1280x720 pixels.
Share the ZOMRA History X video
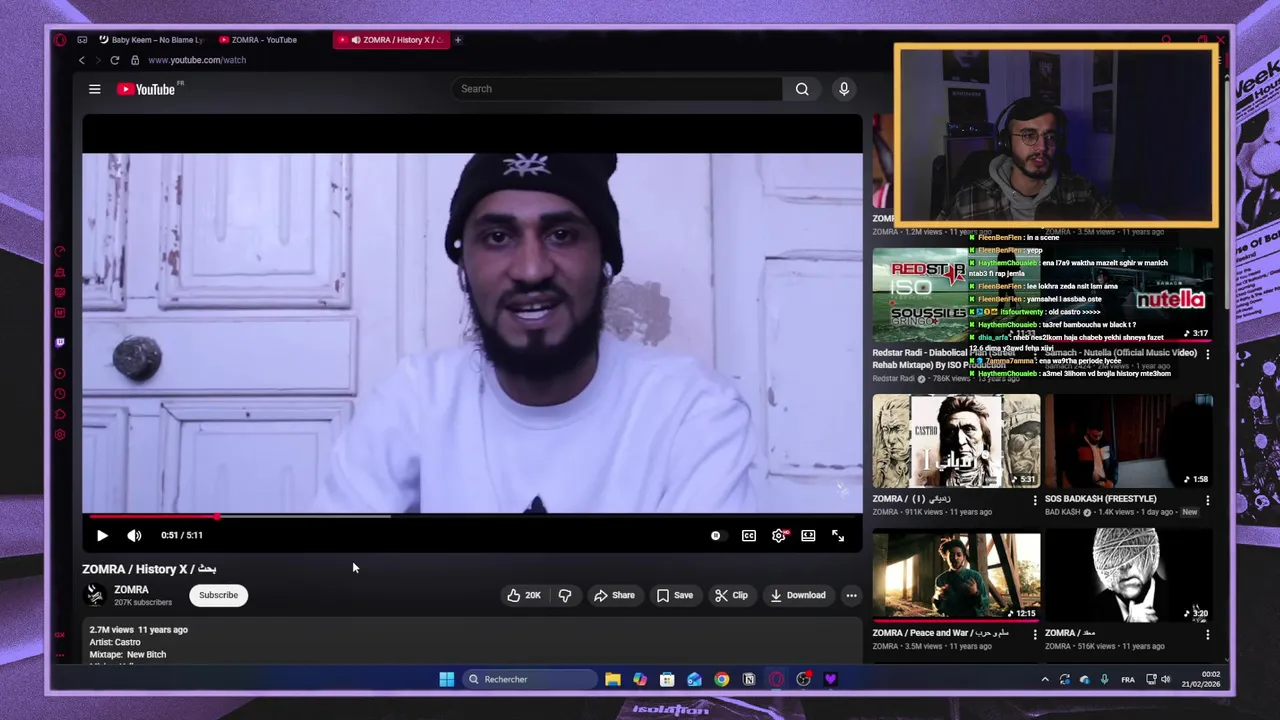click(x=614, y=595)
